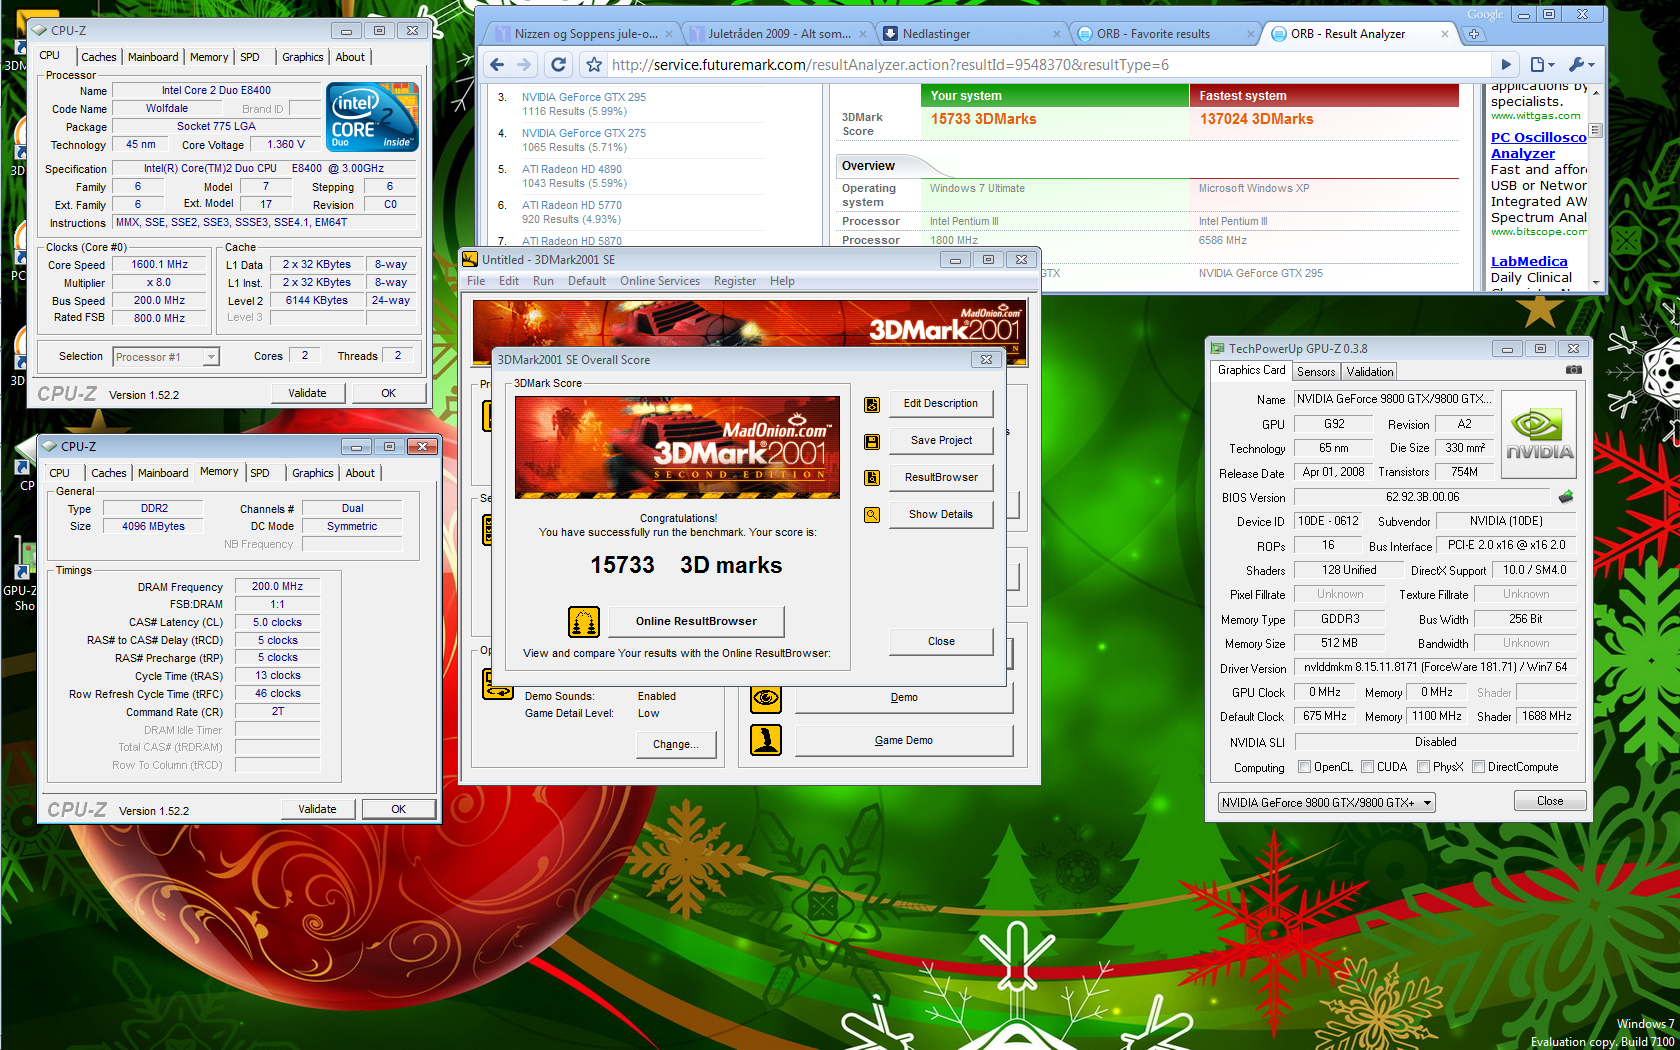Click the Go arrow beside the address bar

[1505, 65]
